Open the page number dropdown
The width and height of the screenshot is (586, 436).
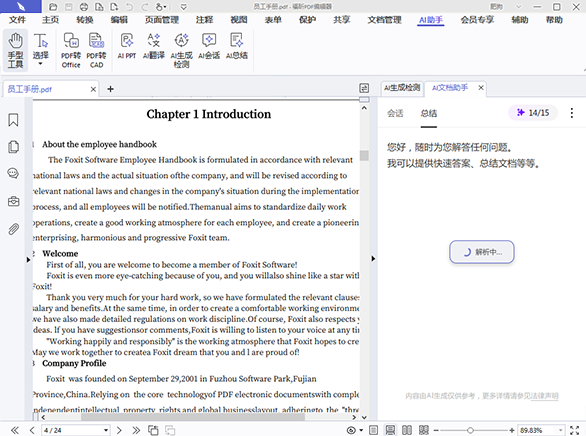point(106,430)
